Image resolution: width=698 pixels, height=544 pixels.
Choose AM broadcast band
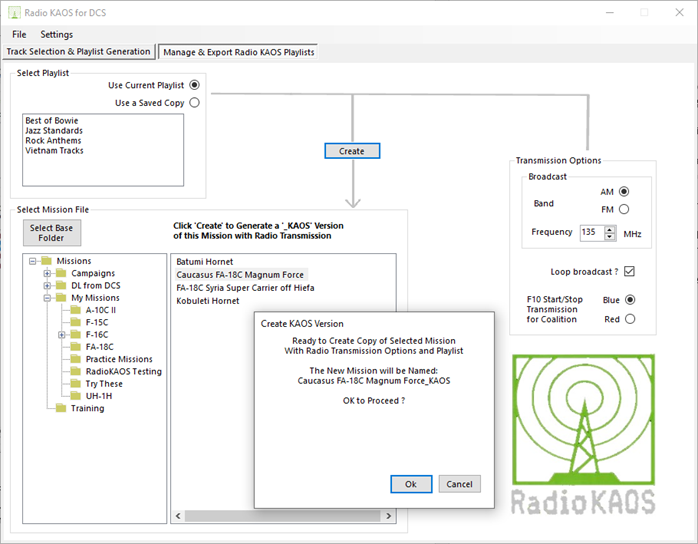point(624,191)
